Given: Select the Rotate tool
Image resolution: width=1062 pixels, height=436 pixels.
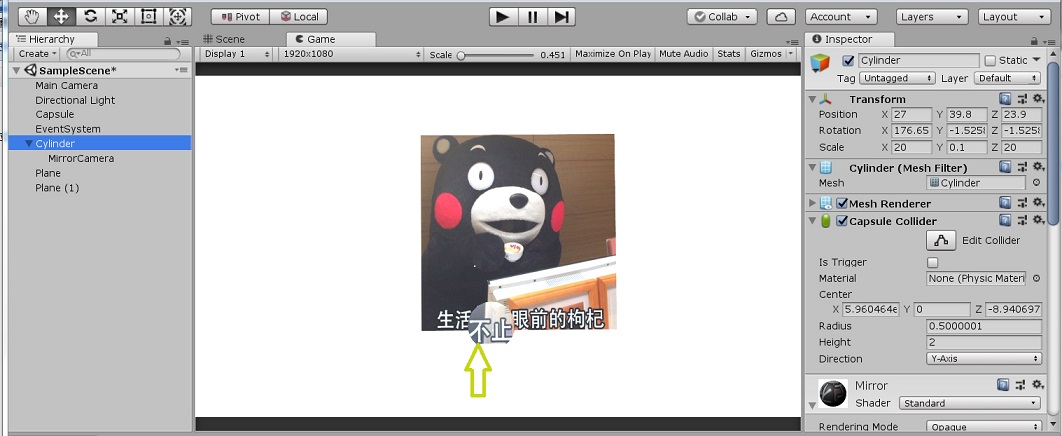Looking at the screenshot, I should (90, 16).
